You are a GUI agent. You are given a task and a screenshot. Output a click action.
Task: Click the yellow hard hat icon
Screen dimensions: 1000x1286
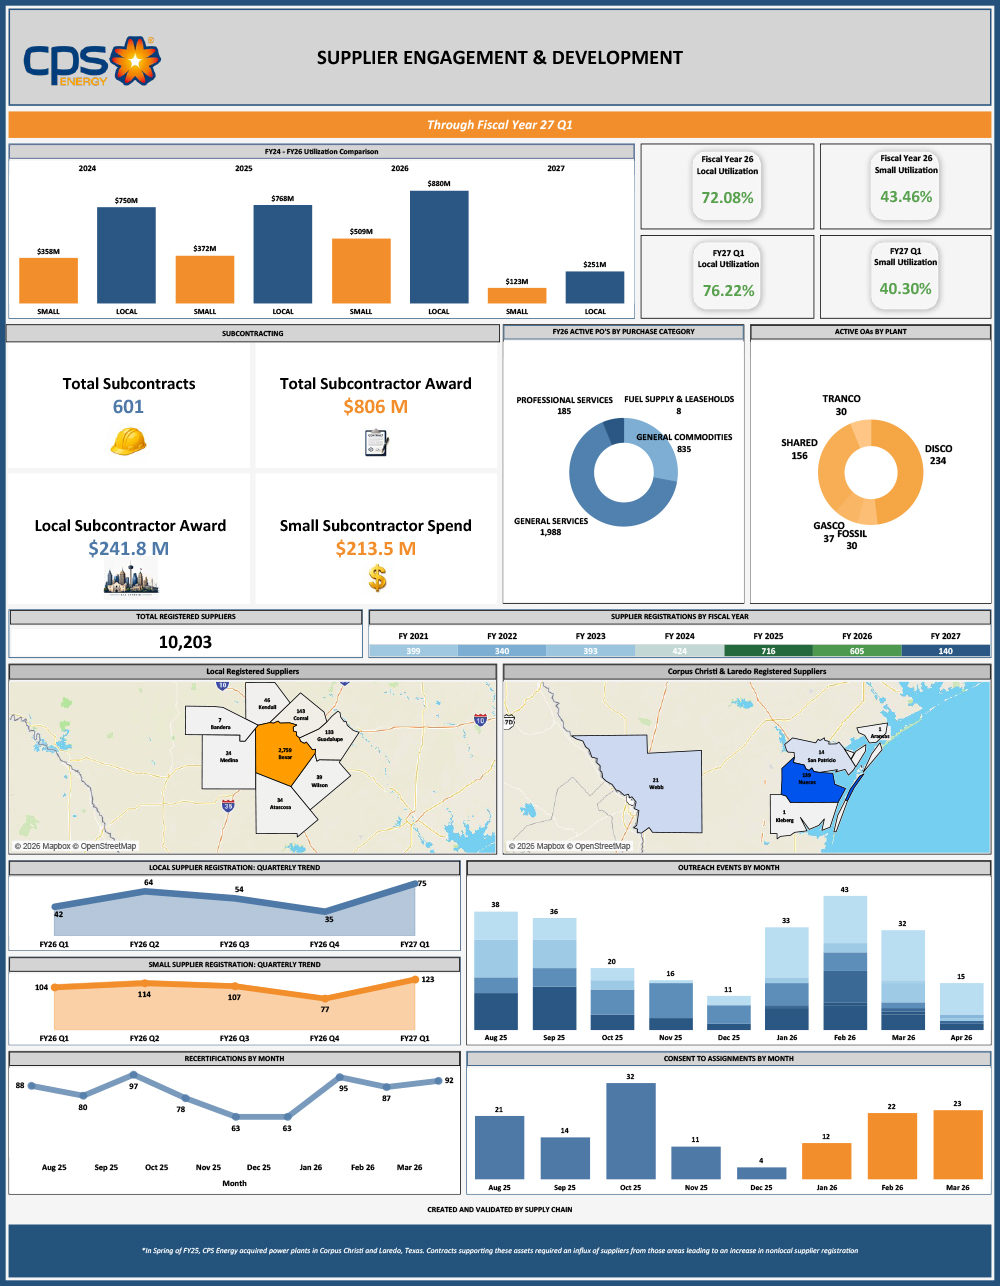coord(128,441)
